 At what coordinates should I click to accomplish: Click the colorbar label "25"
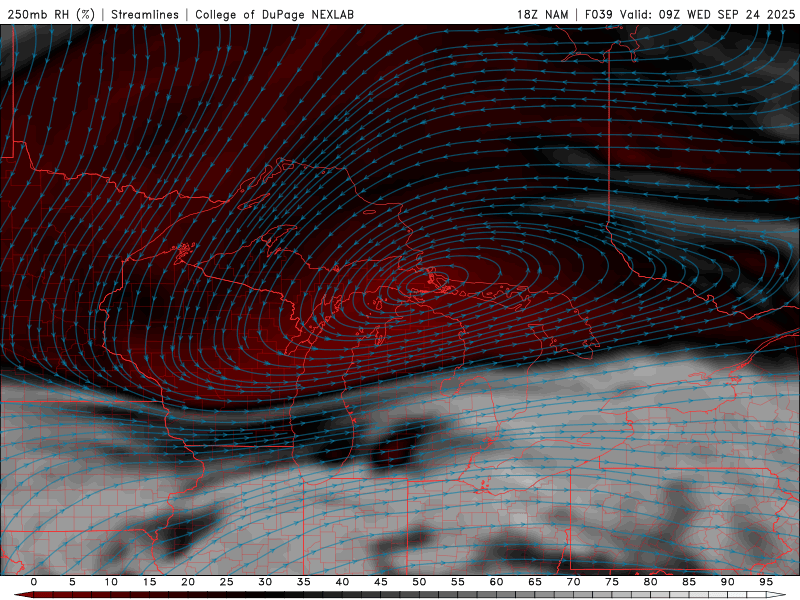click(x=227, y=582)
